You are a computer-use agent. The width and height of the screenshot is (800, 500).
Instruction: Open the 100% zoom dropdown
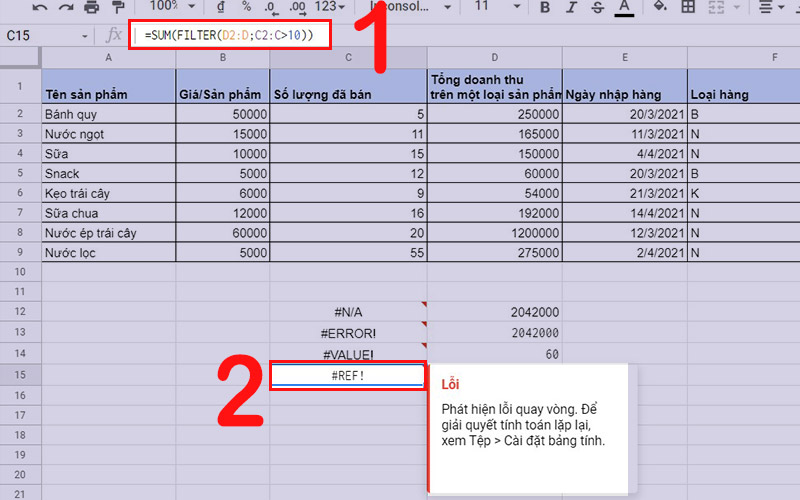point(171,7)
